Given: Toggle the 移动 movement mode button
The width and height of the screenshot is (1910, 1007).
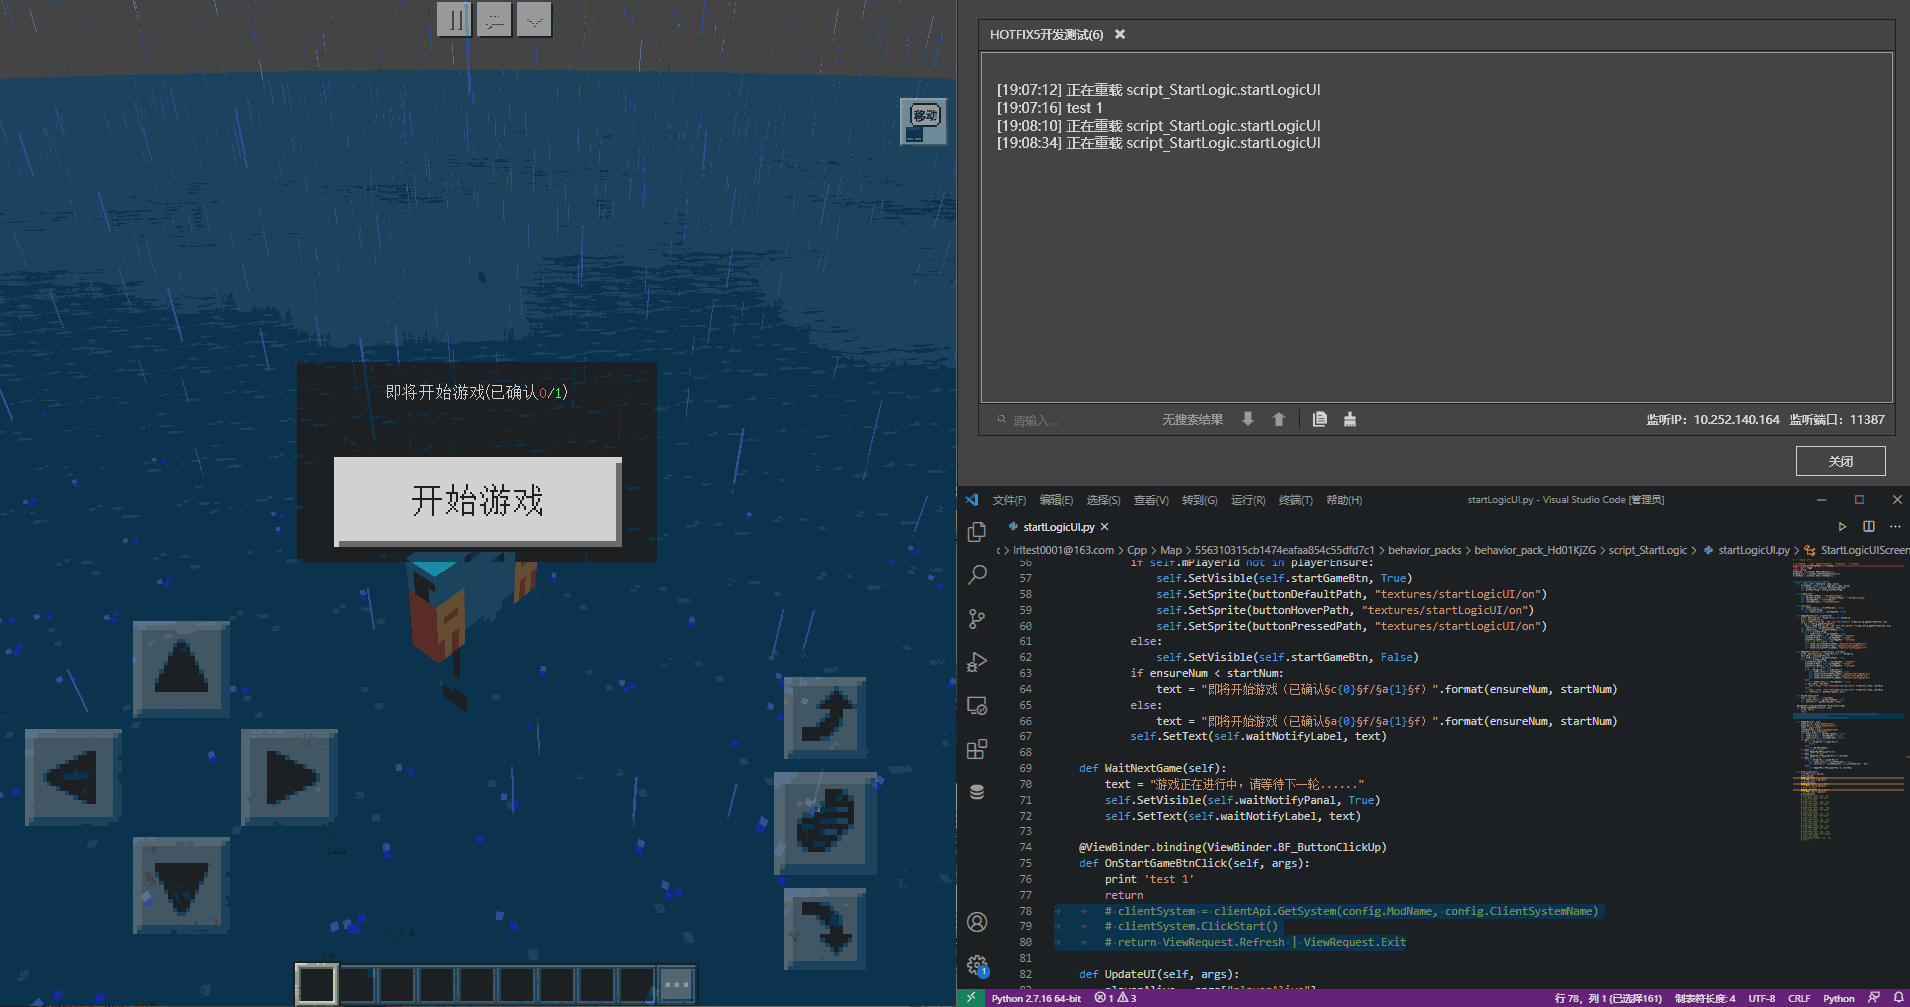Looking at the screenshot, I should (923, 122).
